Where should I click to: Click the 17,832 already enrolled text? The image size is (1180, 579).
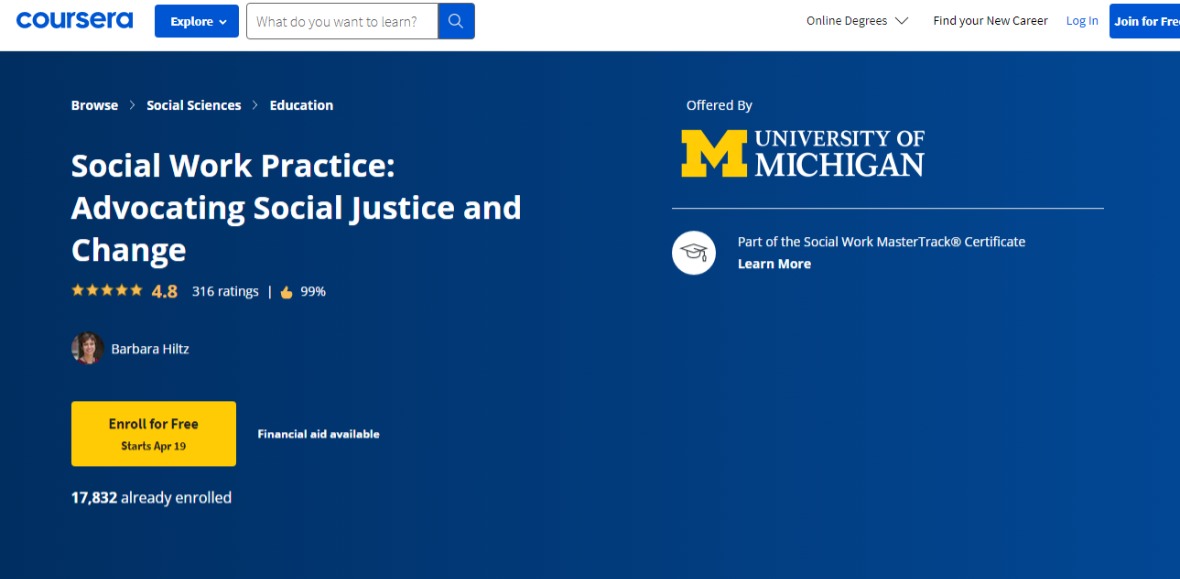pyautogui.click(x=151, y=498)
